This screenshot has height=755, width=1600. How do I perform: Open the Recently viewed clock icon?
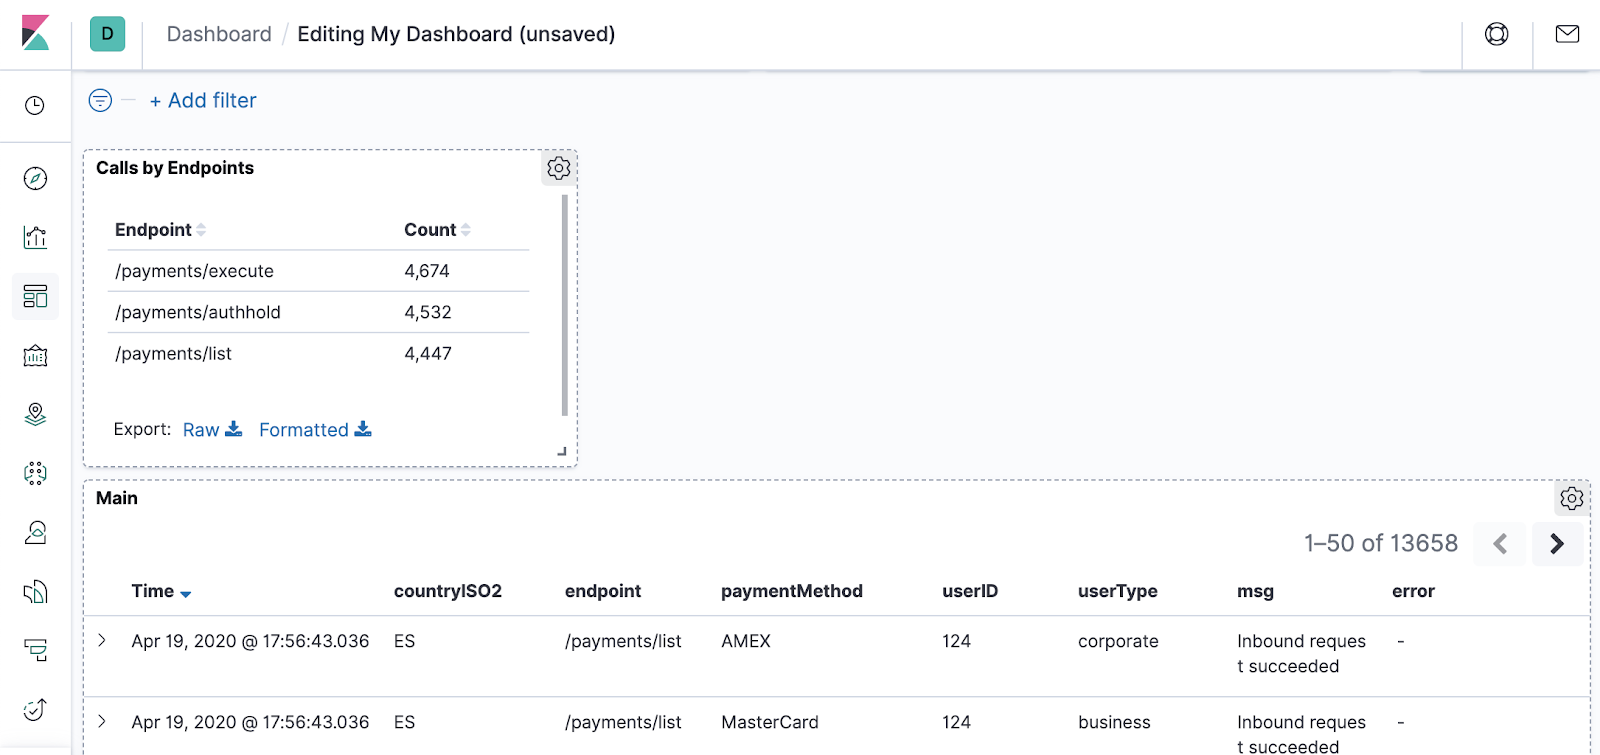(x=35, y=105)
